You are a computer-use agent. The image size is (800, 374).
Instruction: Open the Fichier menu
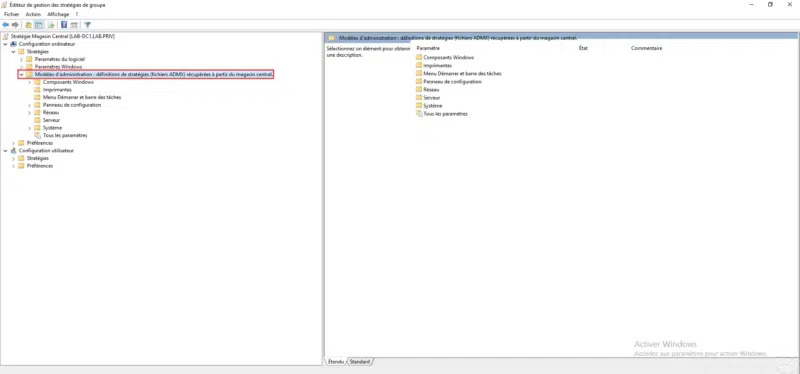click(11, 14)
